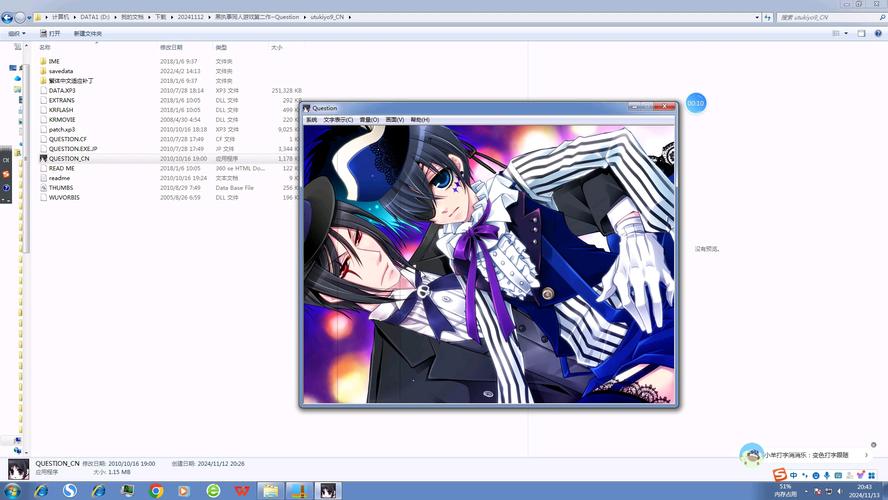The height and width of the screenshot is (500, 888).
Task: Click the volume speaker tray icon
Action: [840, 491]
